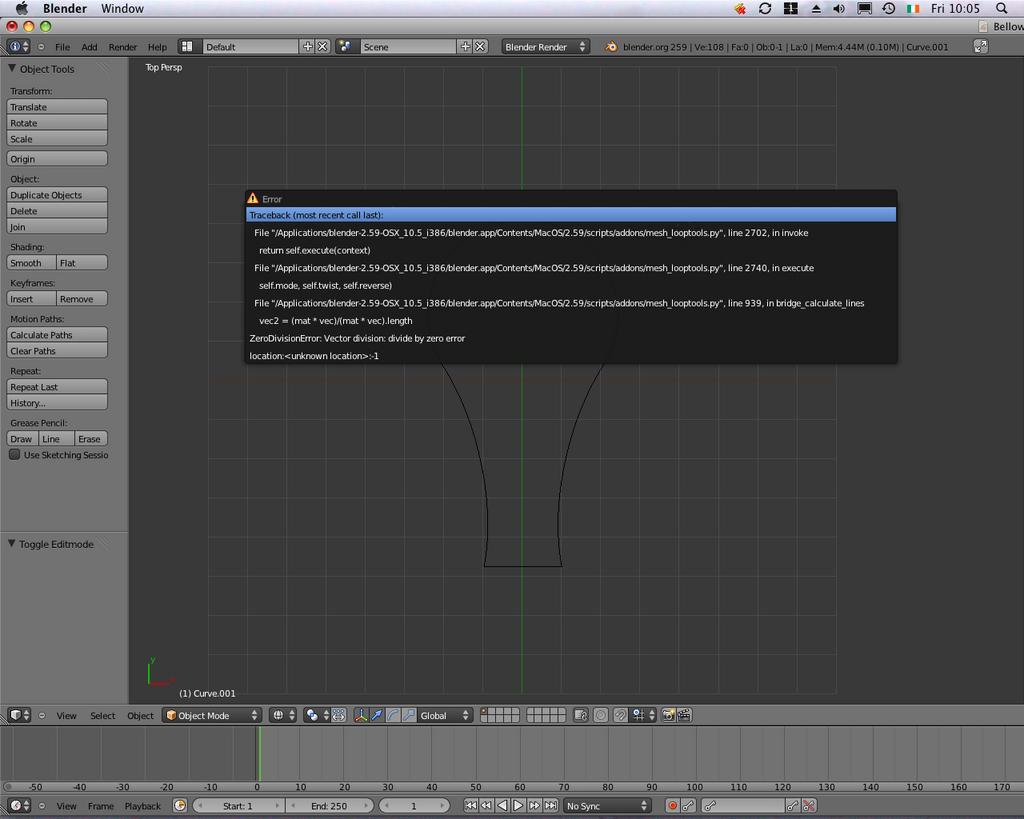Add new scene with plus icon

tap(465, 46)
